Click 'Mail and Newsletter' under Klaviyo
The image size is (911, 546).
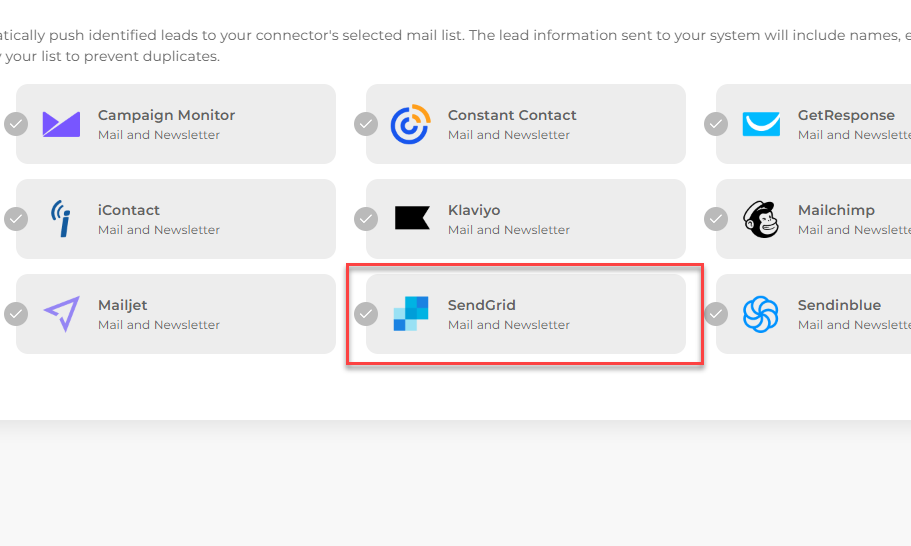point(509,230)
